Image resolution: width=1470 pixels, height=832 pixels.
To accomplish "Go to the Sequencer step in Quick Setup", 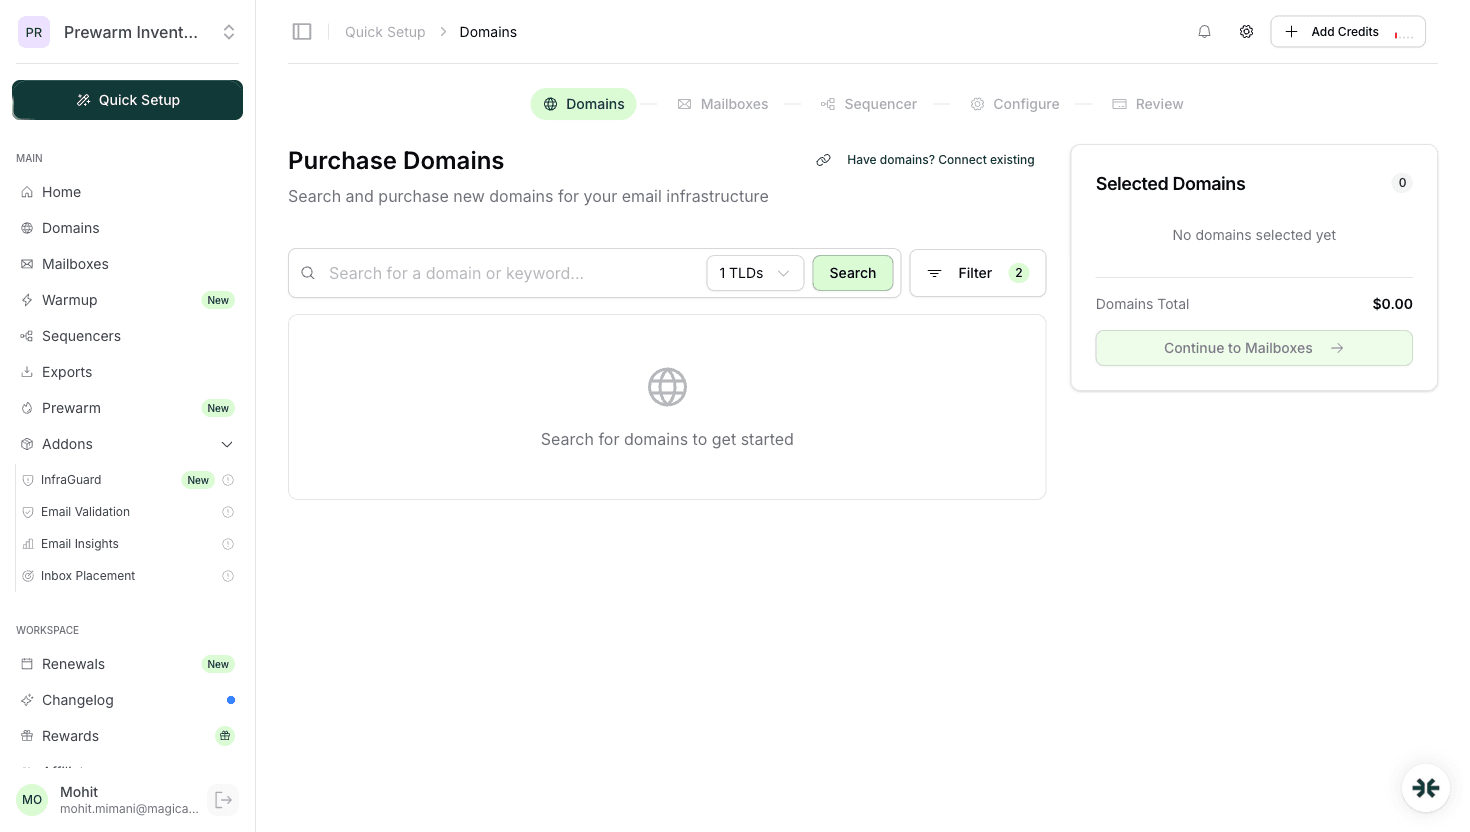I will coord(868,103).
